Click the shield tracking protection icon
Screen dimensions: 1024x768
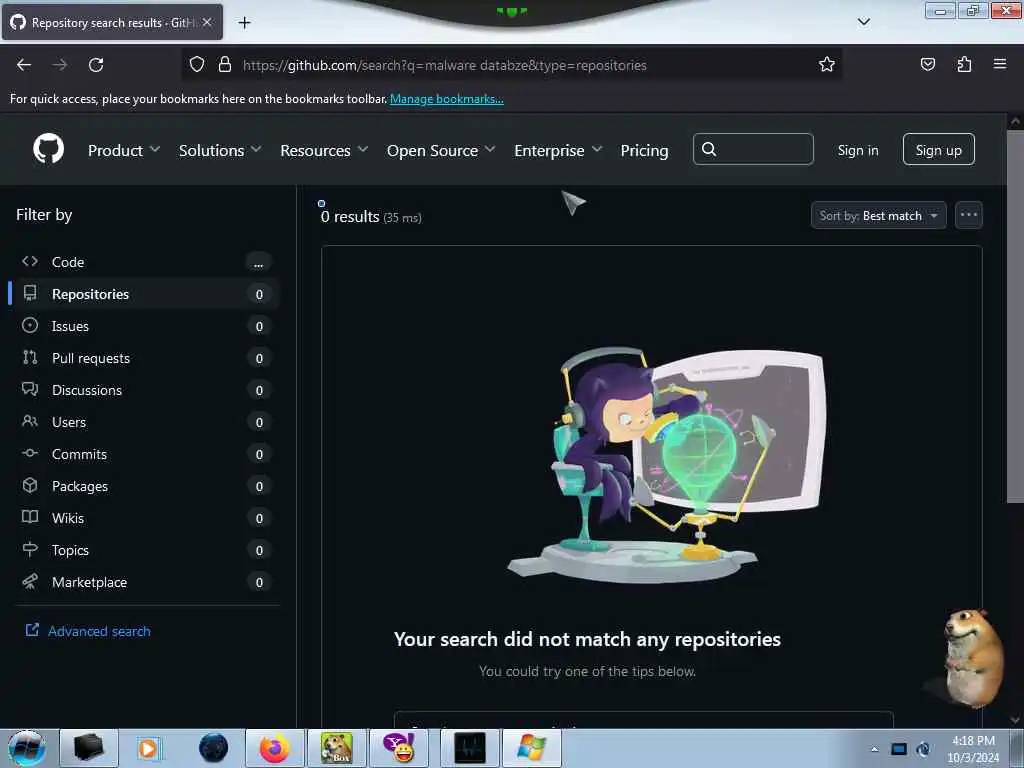tap(197, 64)
